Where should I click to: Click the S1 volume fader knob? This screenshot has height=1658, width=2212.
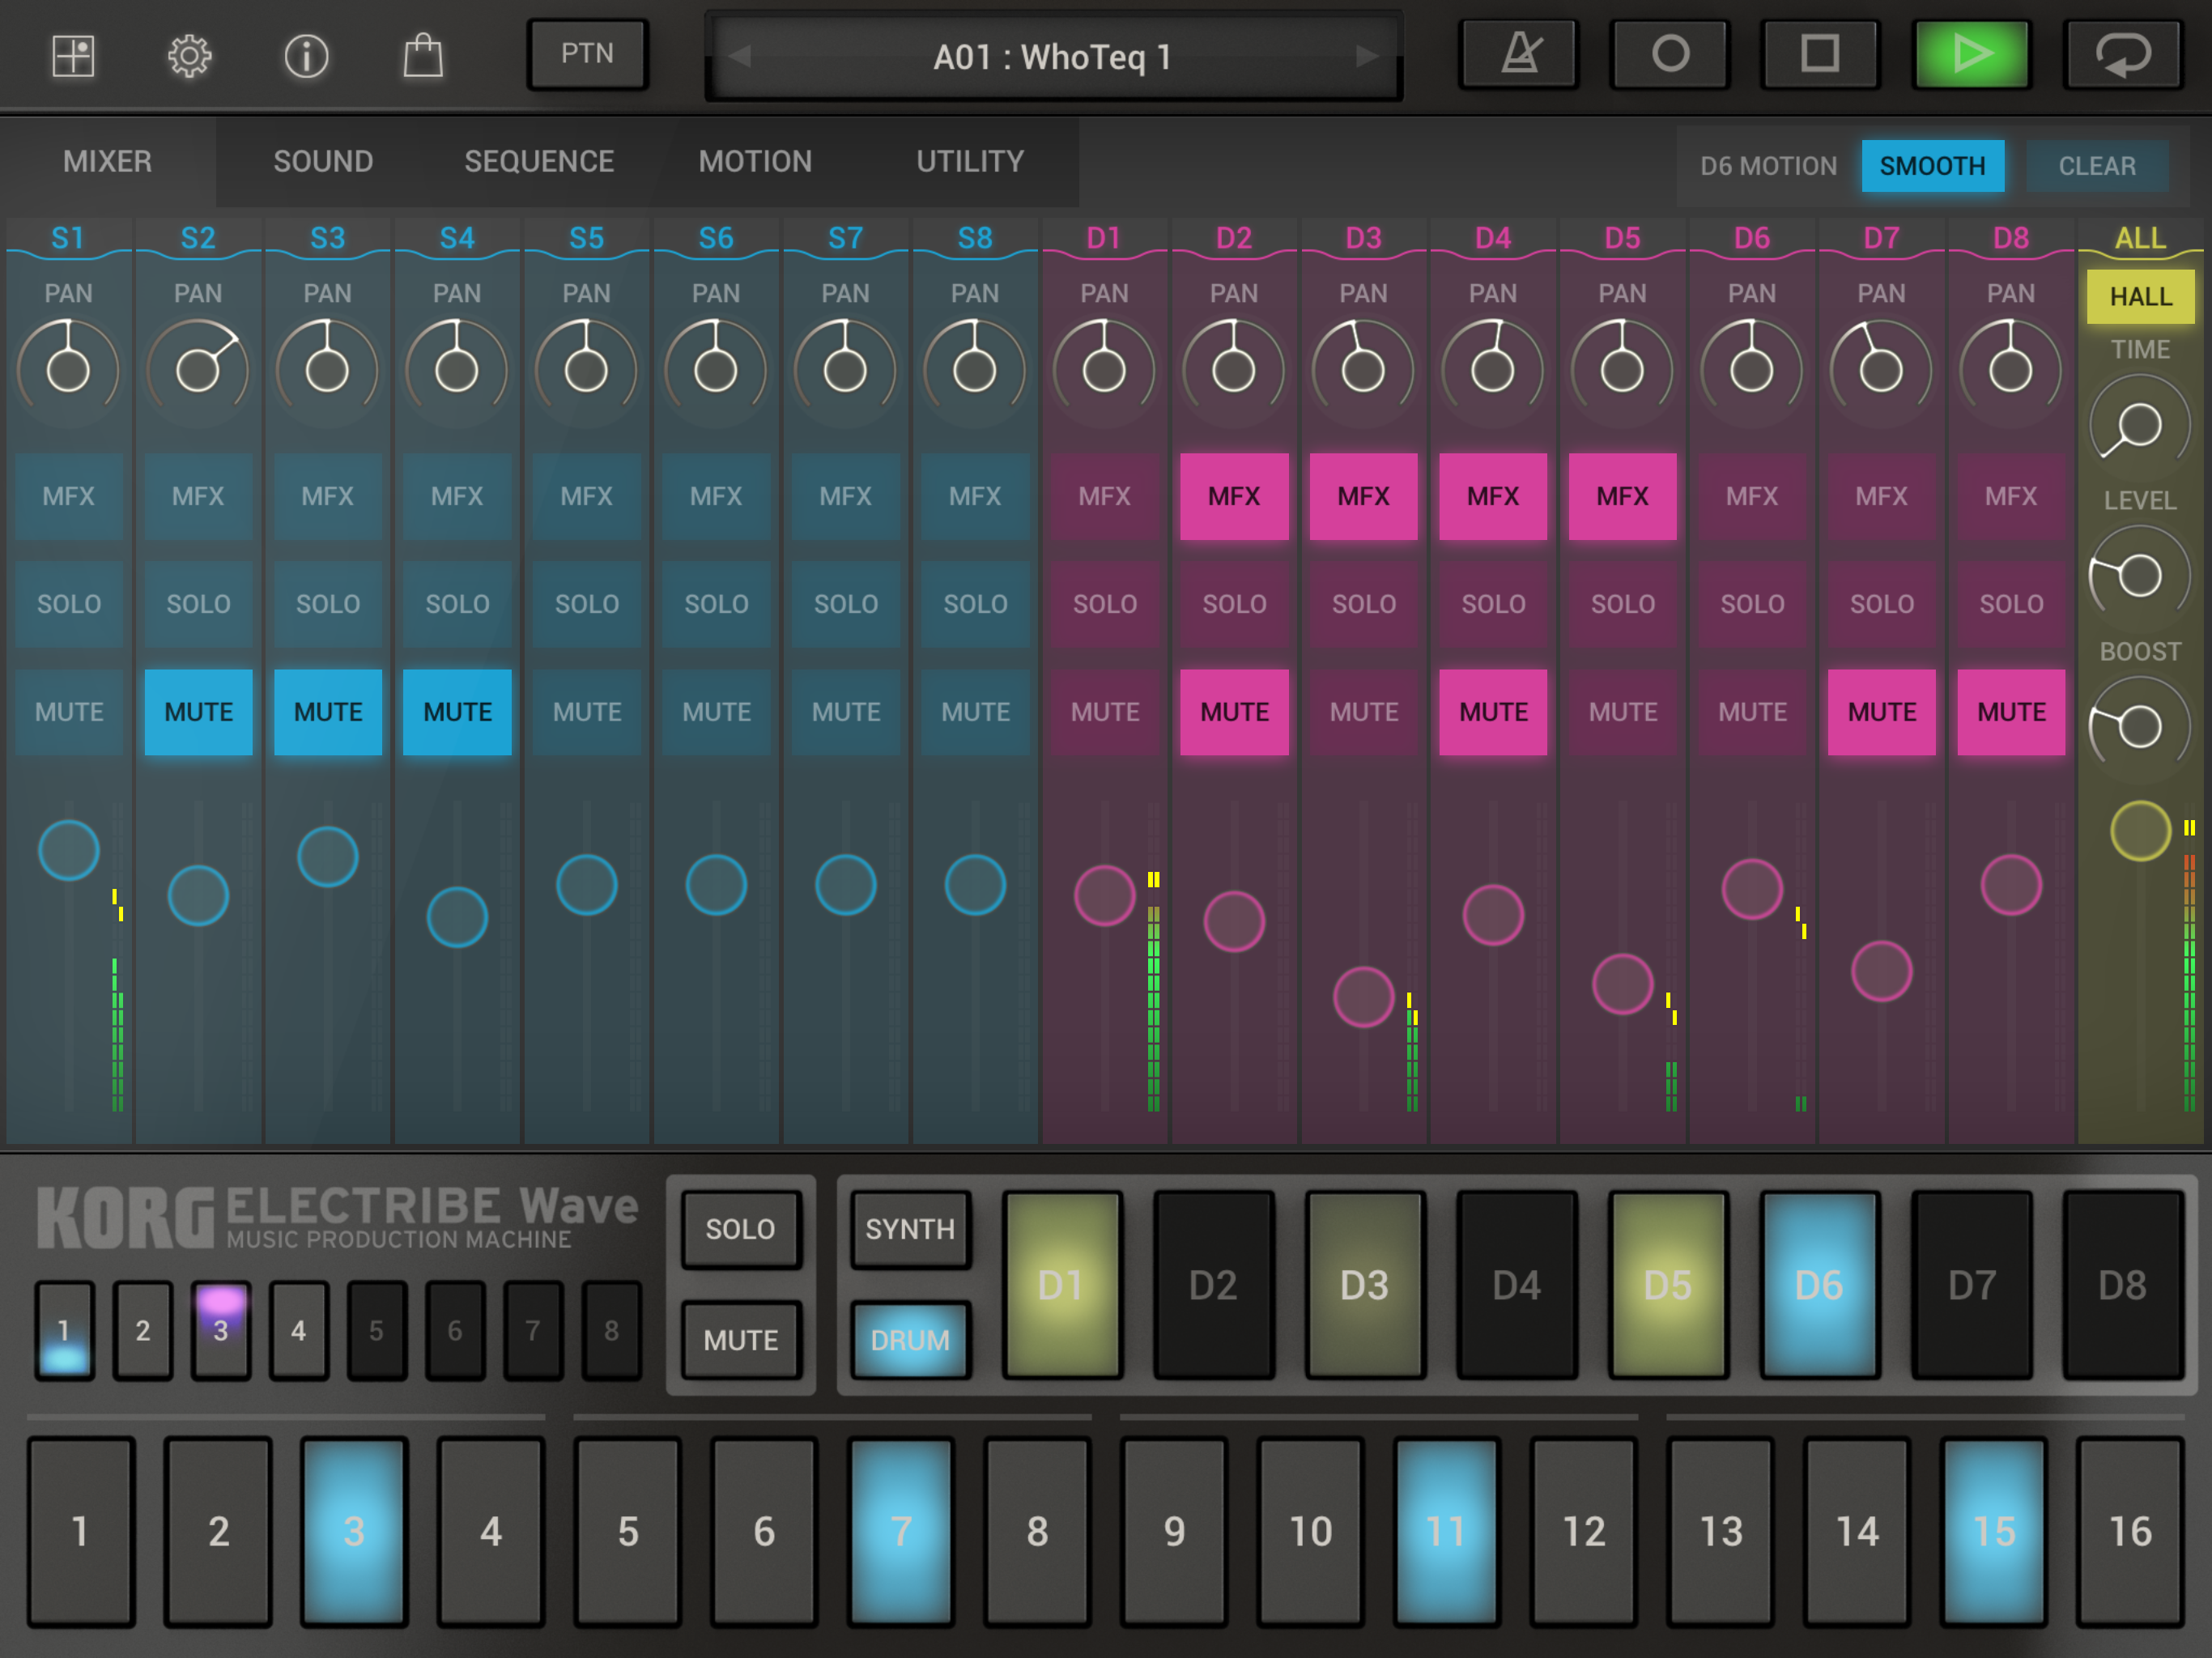tap(69, 851)
